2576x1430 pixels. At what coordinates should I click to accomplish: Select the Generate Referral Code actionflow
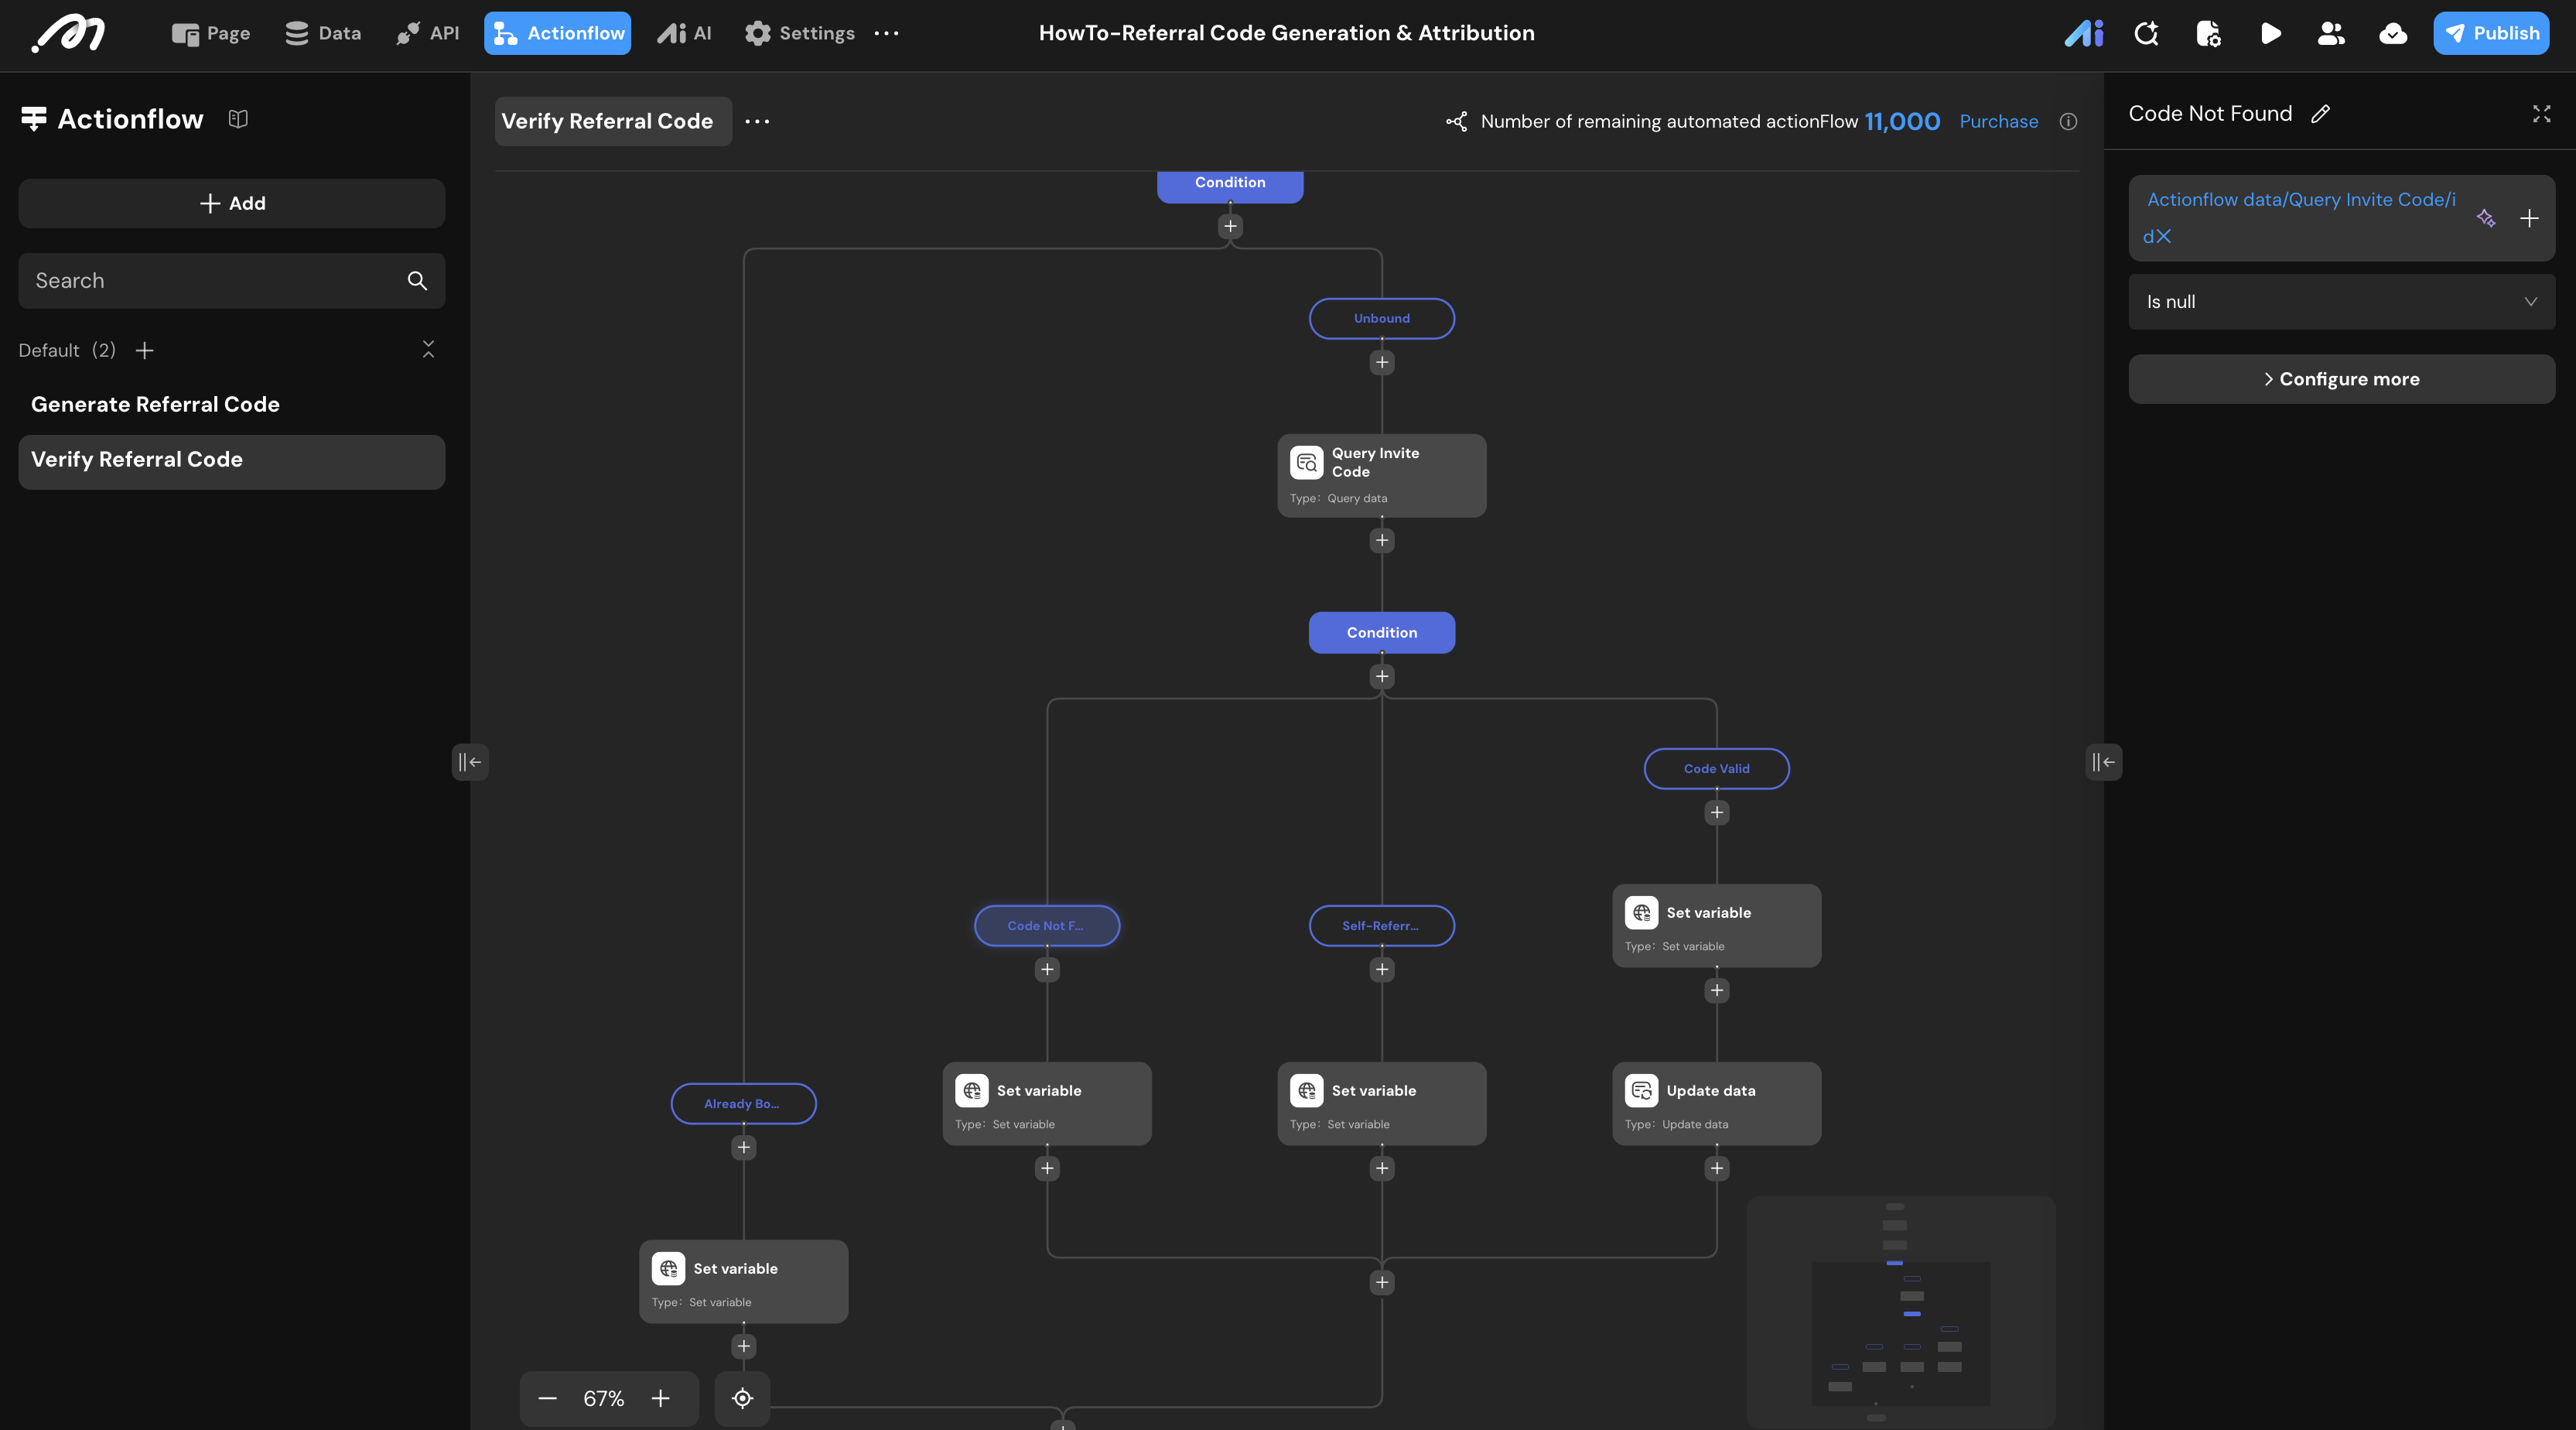pyautogui.click(x=155, y=404)
